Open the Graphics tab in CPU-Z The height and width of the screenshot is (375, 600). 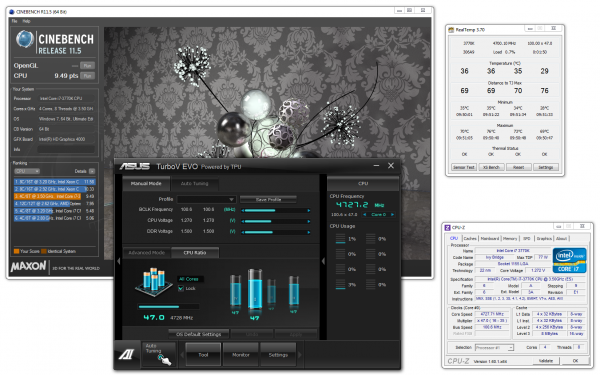pos(544,238)
